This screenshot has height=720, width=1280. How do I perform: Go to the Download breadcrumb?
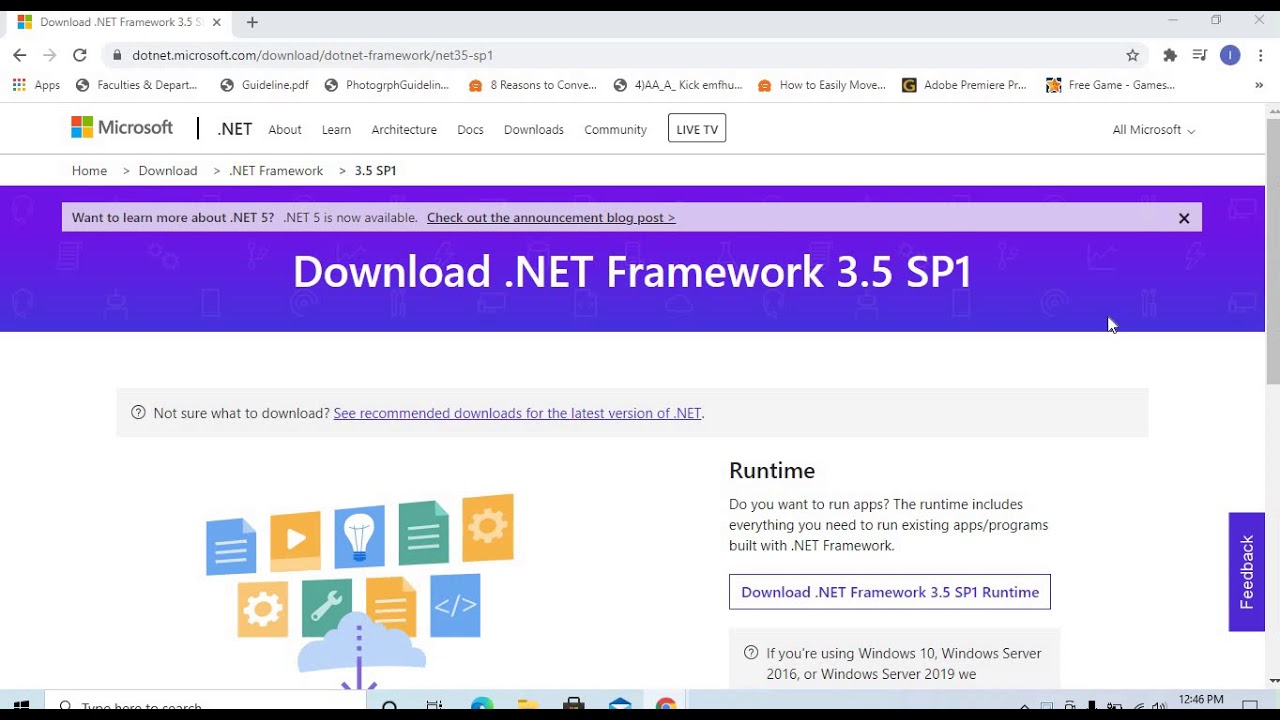point(168,171)
